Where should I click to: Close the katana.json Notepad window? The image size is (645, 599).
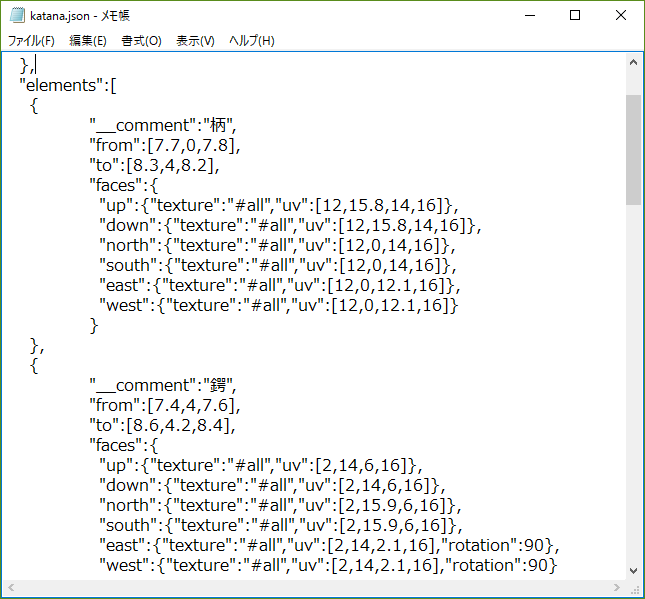(x=621, y=16)
